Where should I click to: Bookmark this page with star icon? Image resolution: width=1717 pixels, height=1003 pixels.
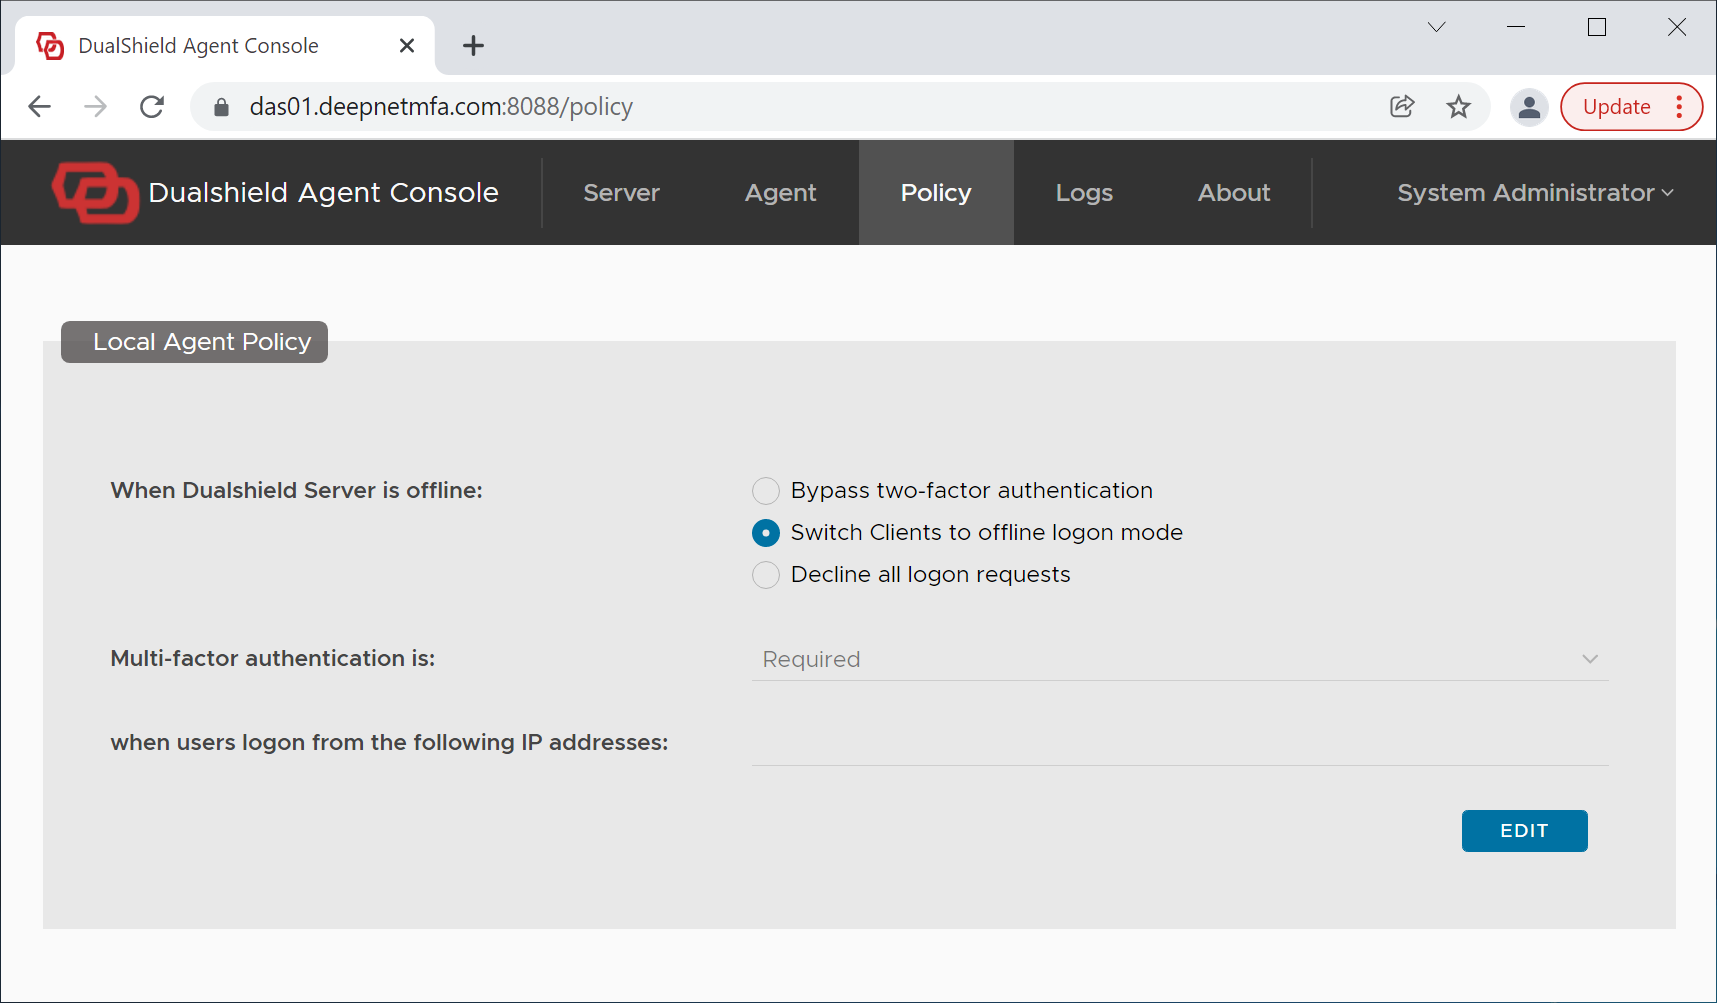pyautogui.click(x=1459, y=107)
